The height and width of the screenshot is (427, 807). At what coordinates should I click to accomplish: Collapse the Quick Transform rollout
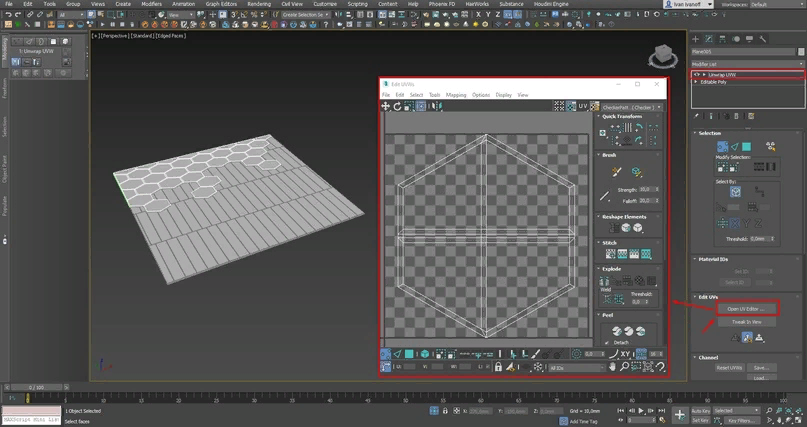(622, 116)
